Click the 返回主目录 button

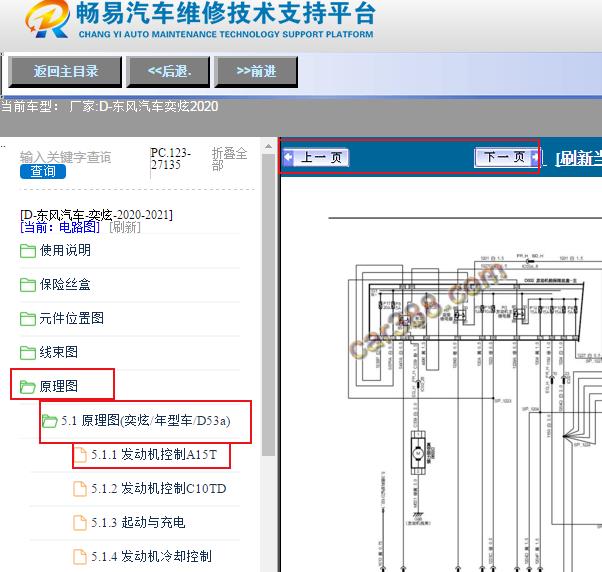(65, 72)
